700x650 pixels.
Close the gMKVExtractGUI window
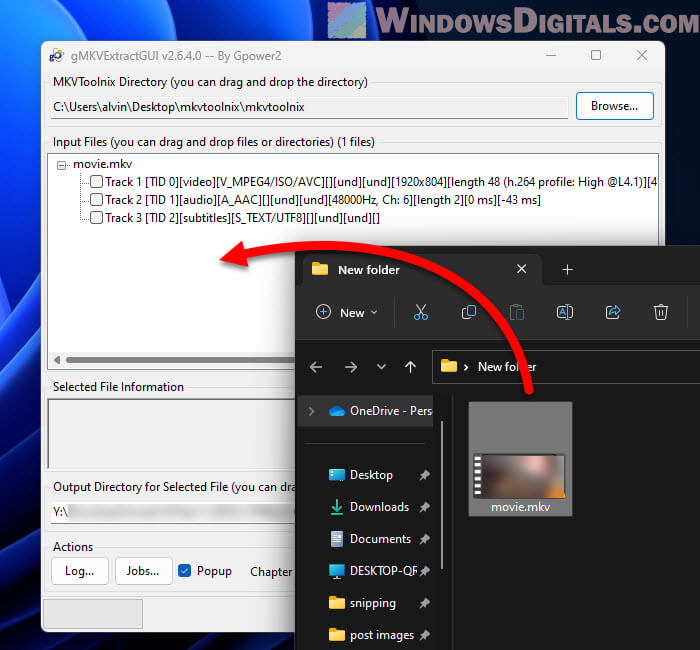pos(642,55)
